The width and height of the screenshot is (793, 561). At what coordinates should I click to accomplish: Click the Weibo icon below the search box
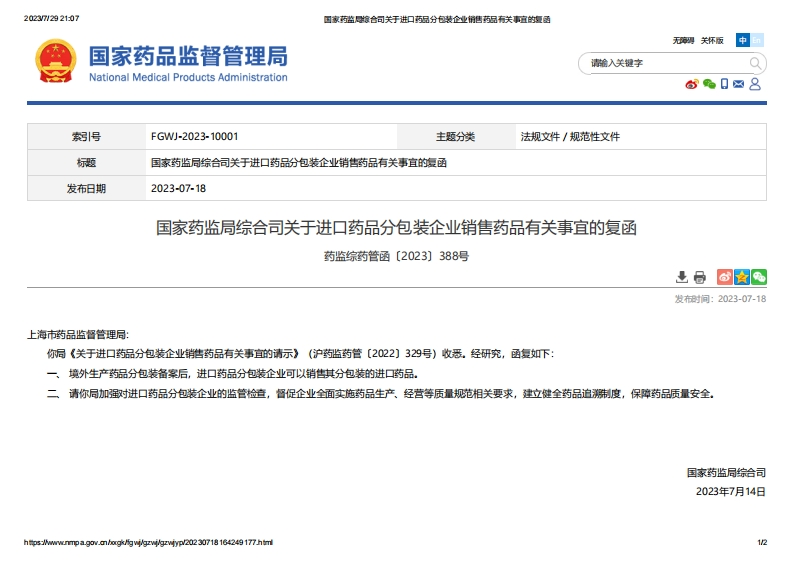(691, 84)
